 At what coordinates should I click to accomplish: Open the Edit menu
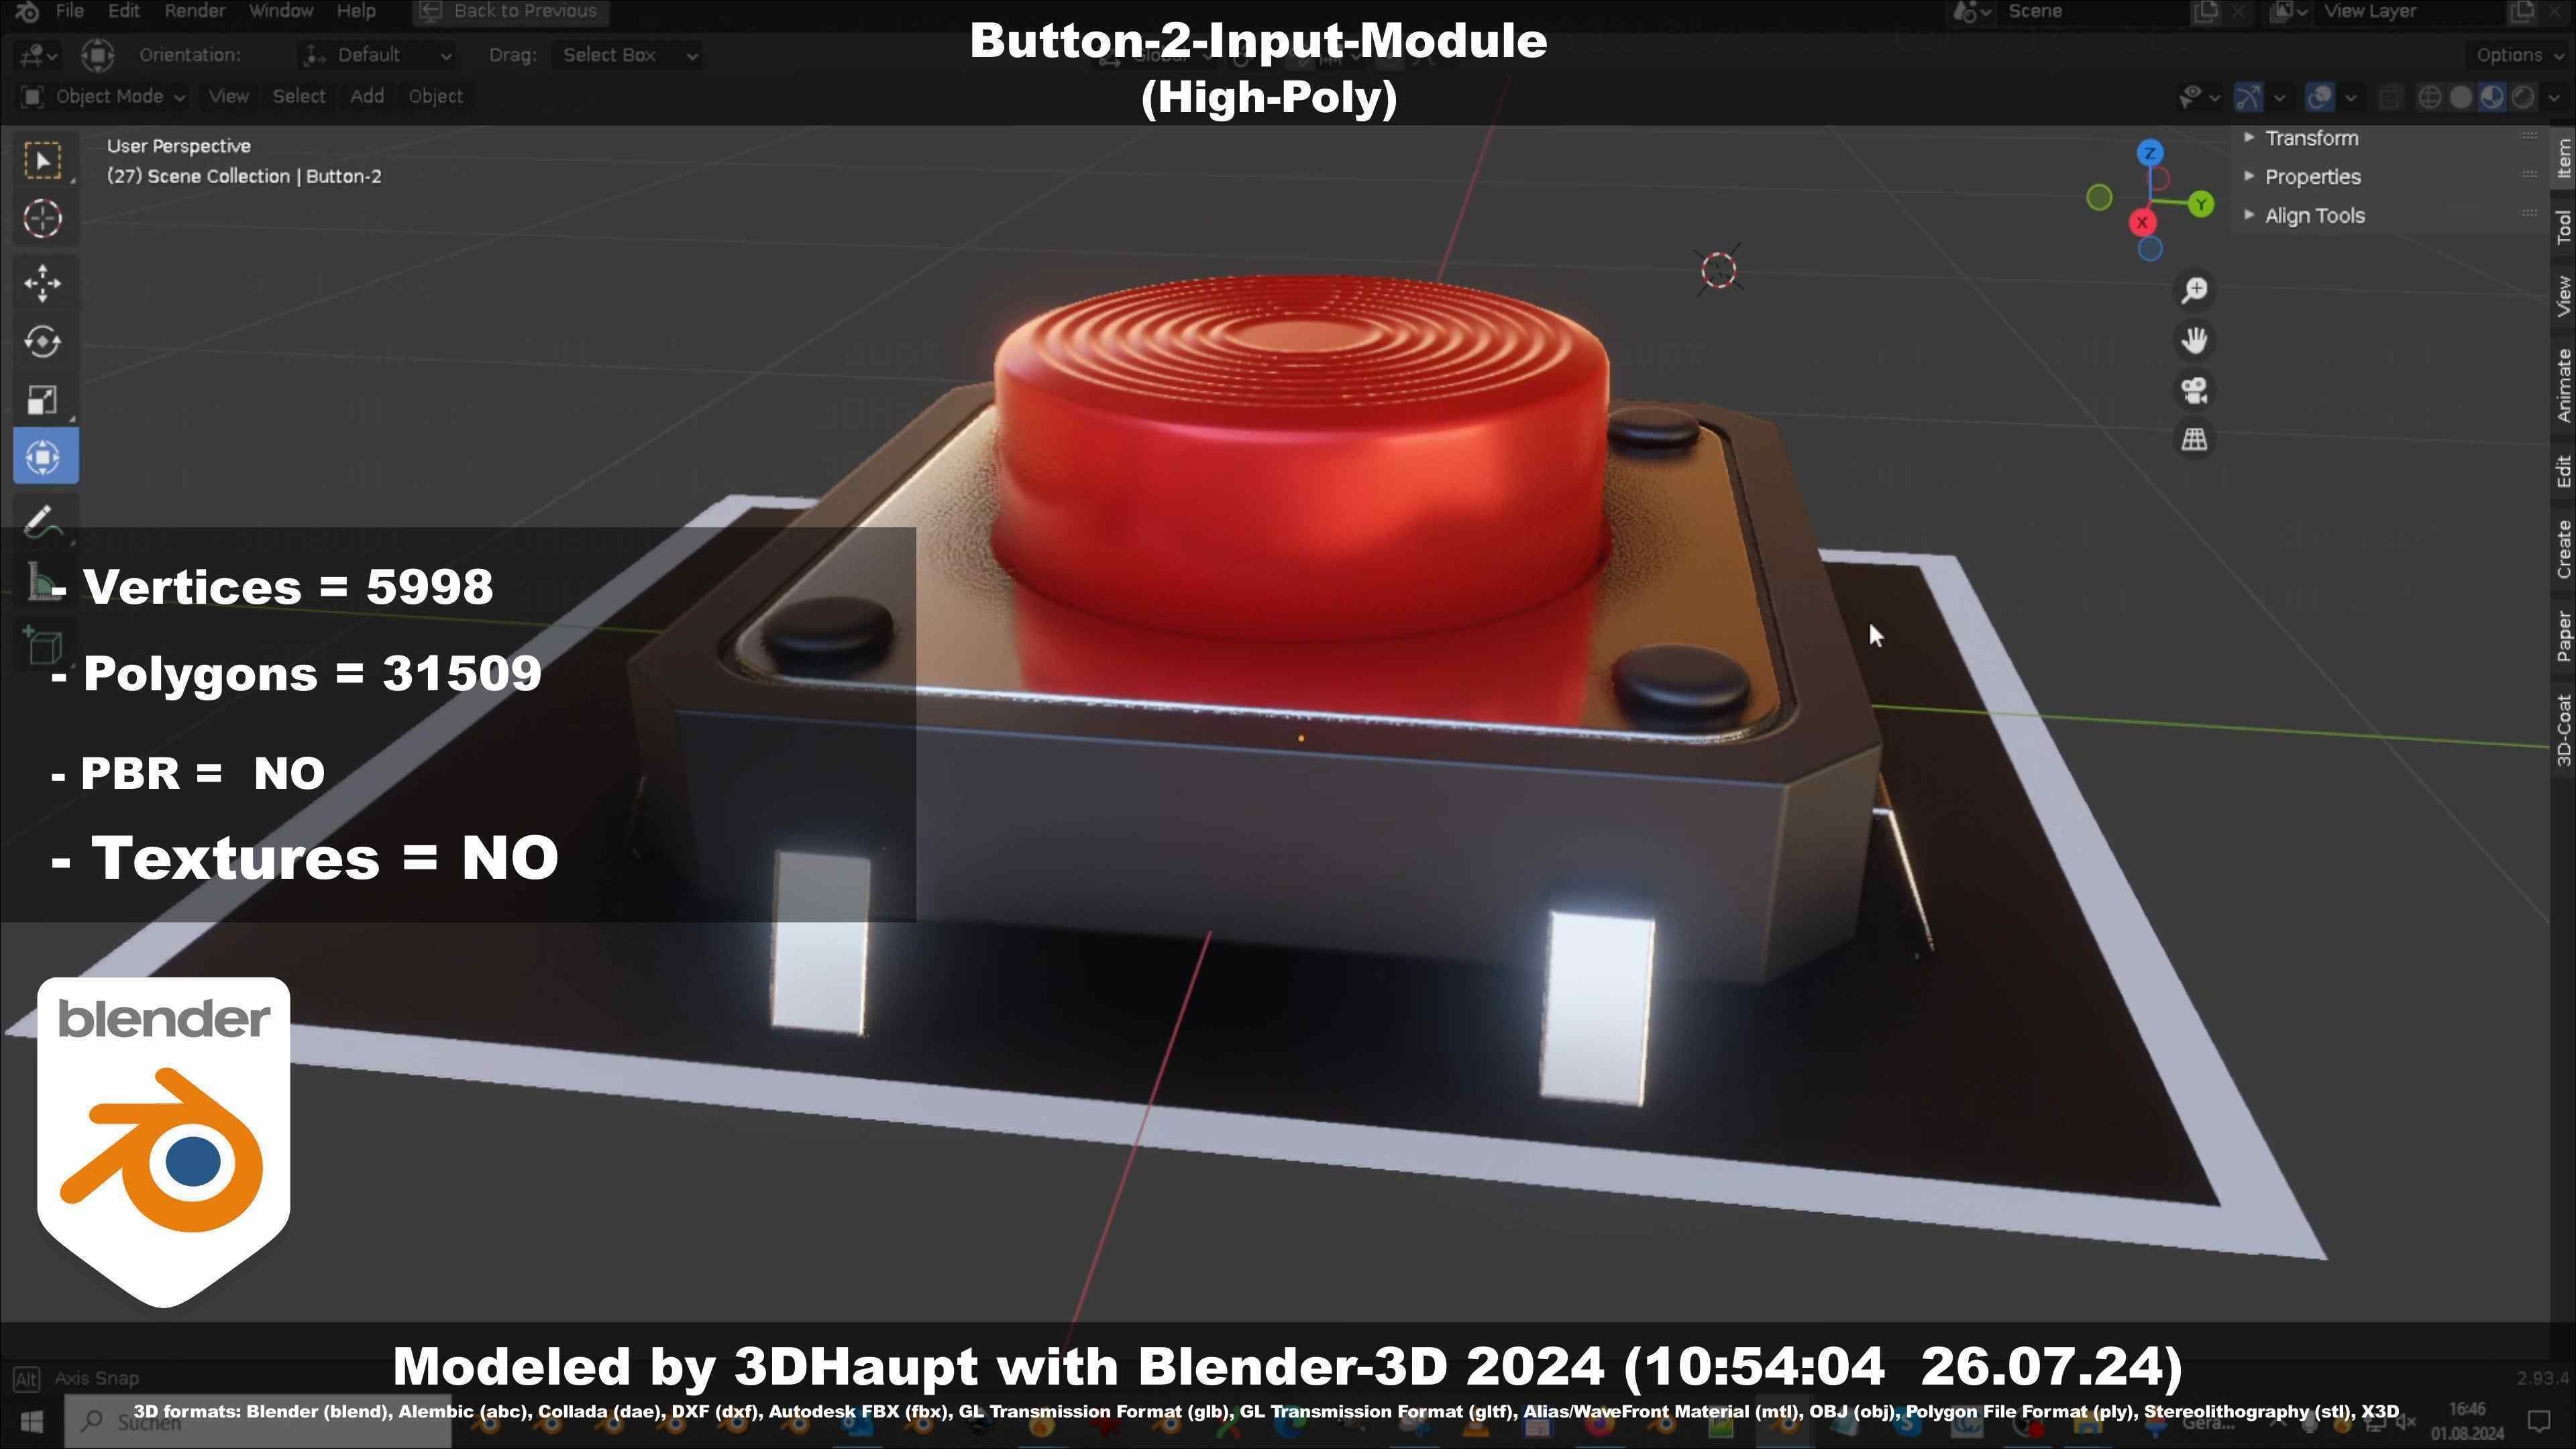point(124,11)
